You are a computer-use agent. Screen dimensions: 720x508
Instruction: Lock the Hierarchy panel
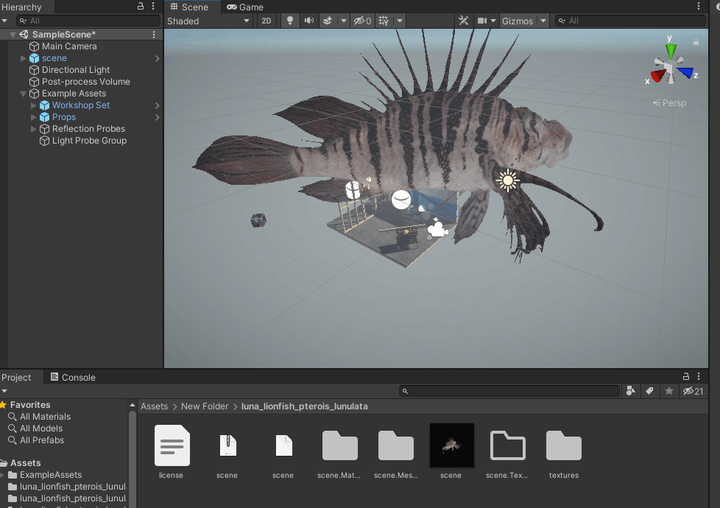141,6
